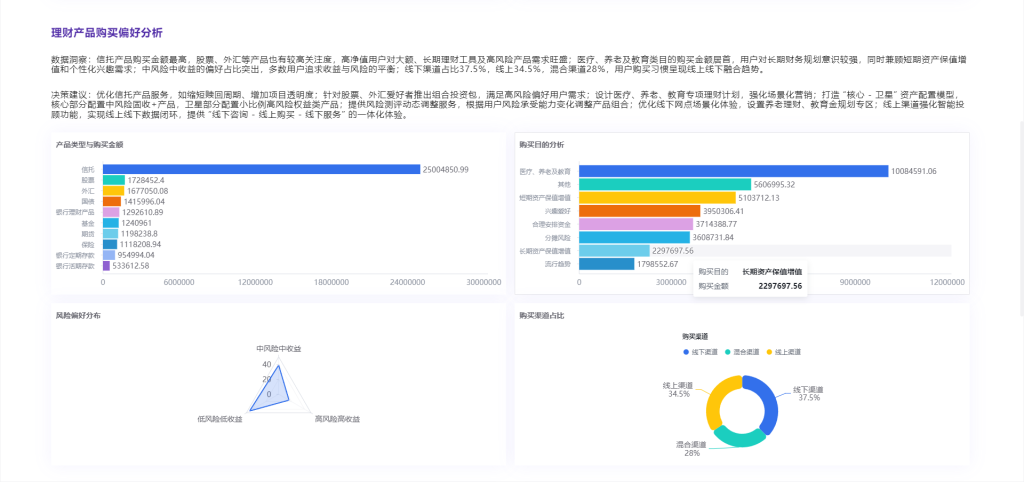Click the value 1415996.04
The width and height of the screenshot is (1024, 482).
144,201
